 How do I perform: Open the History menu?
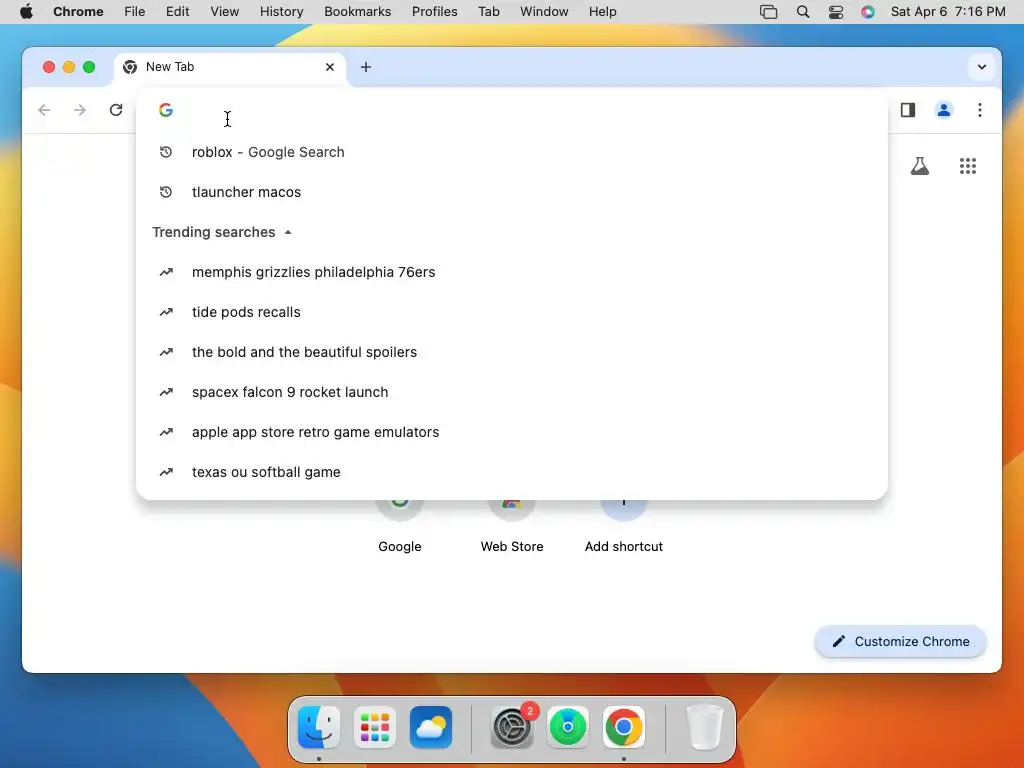coord(281,12)
